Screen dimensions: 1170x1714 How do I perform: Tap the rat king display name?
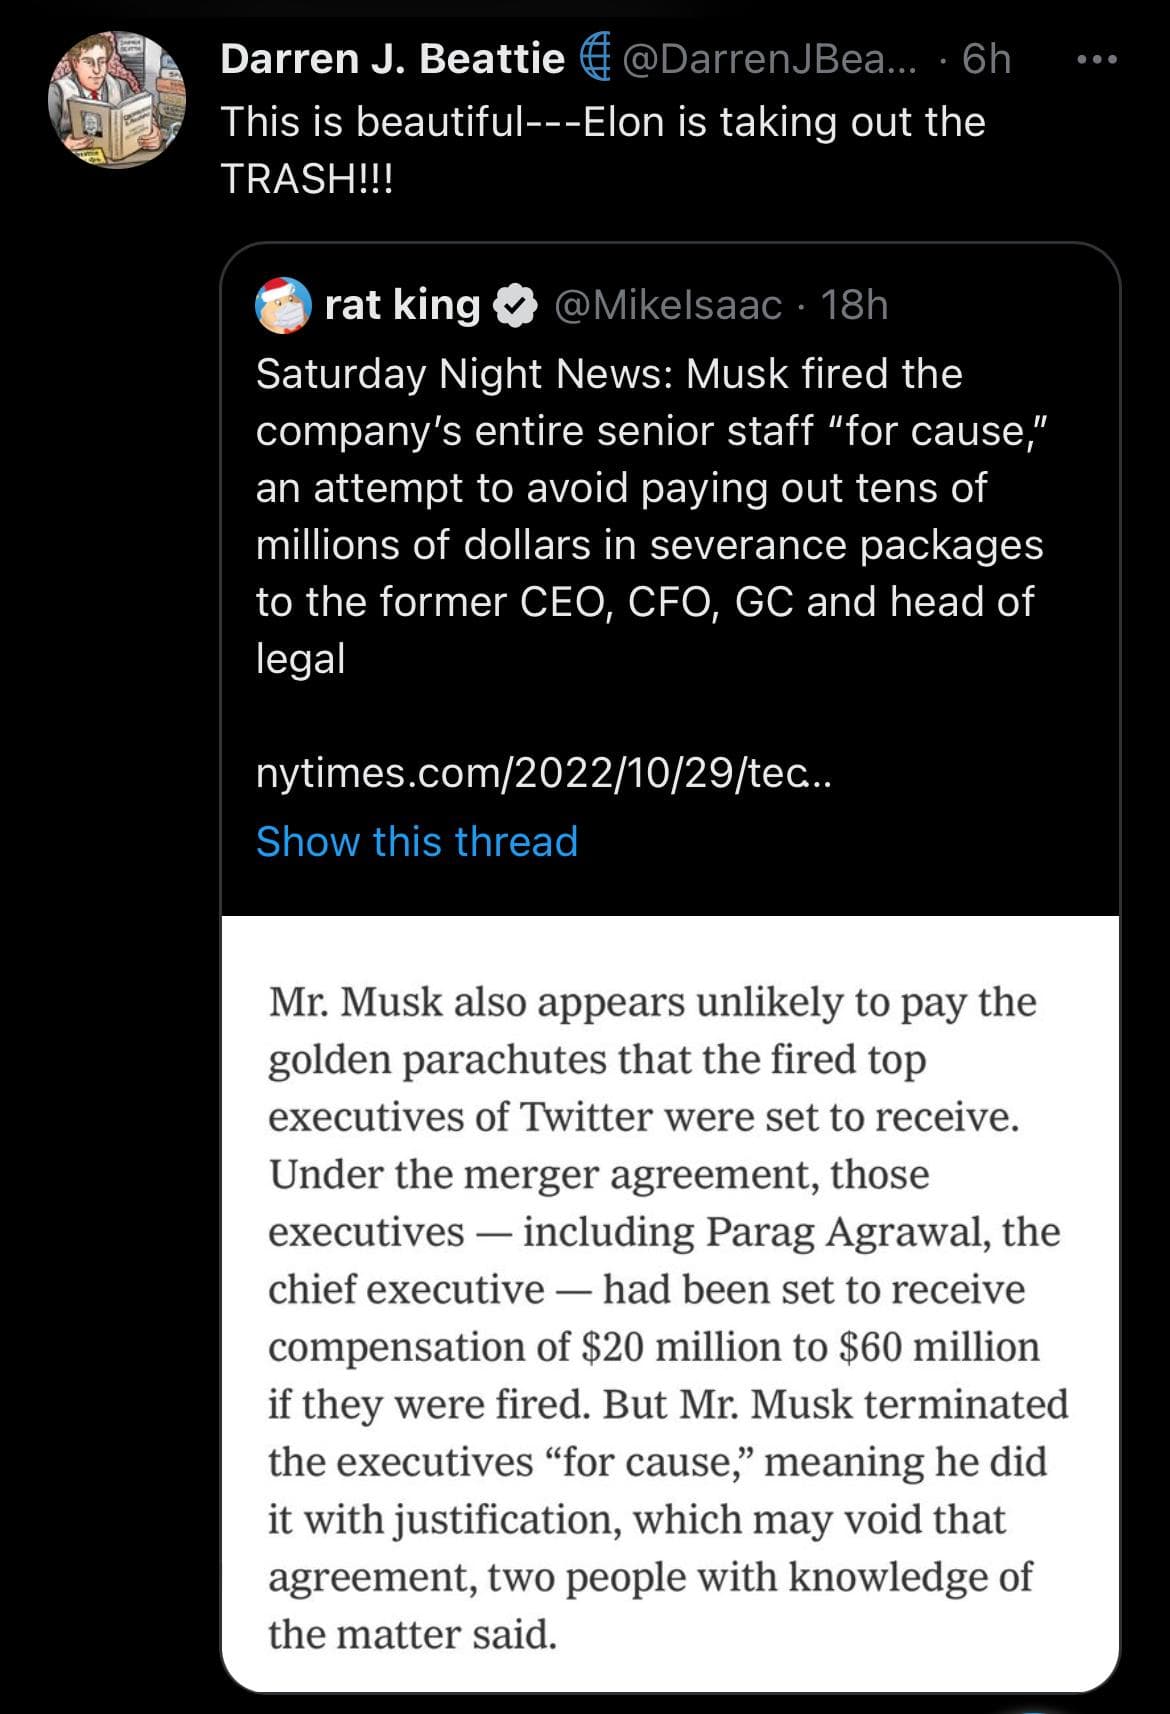click(402, 305)
